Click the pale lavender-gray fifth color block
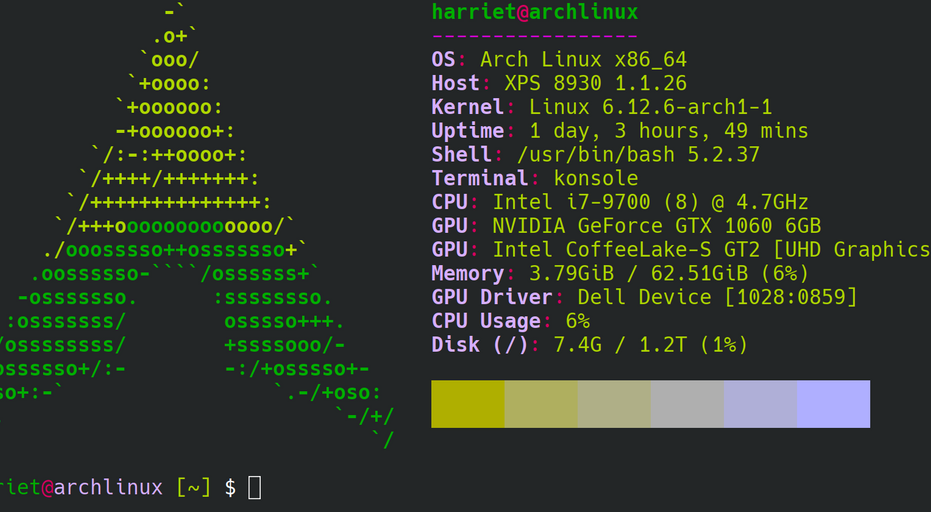931x512 pixels. coord(761,404)
